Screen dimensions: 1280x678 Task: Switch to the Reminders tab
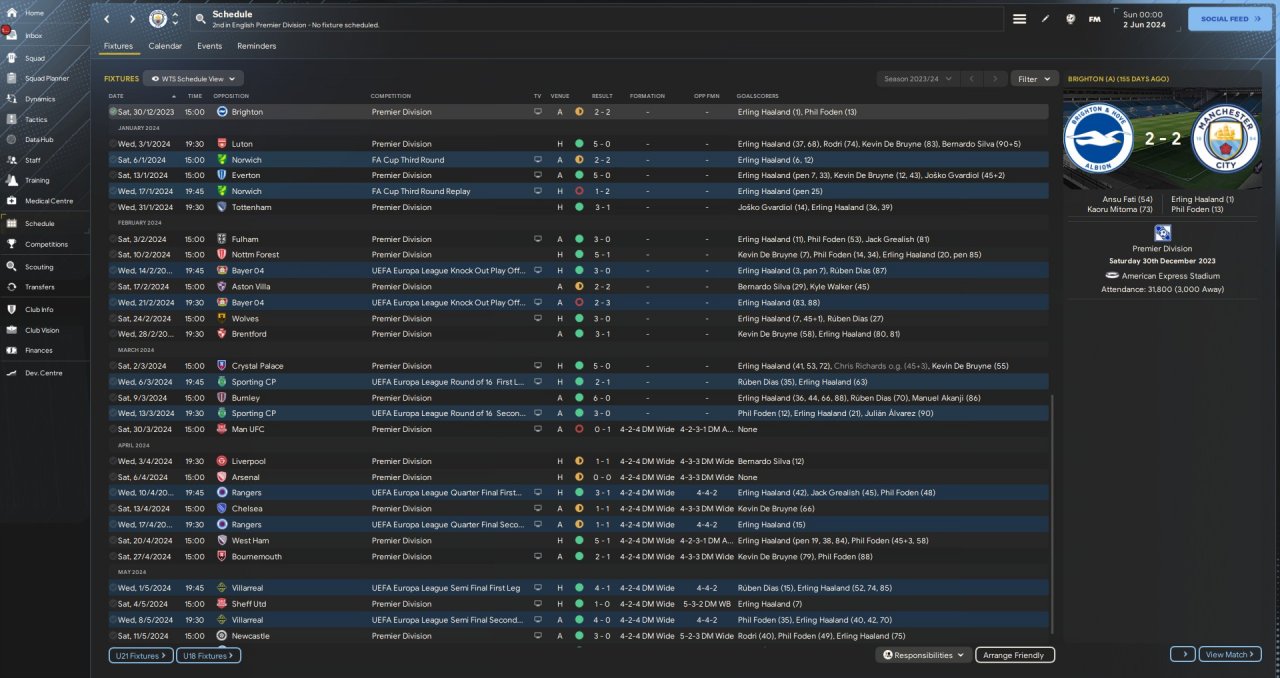[x=256, y=46]
